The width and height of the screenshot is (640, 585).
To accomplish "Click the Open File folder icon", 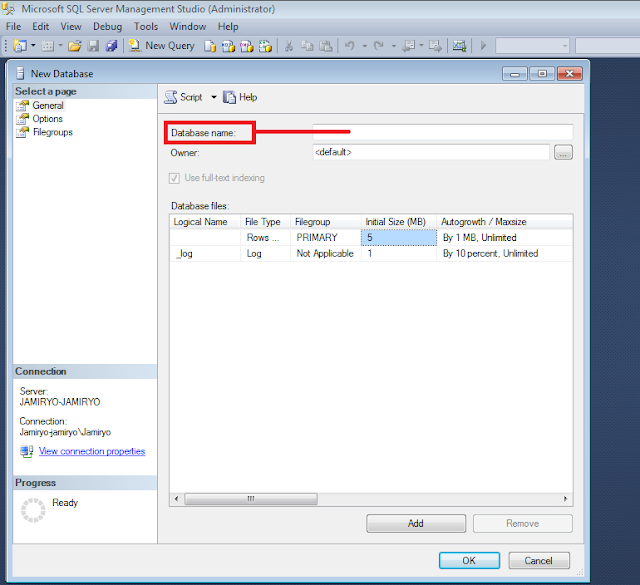I will (x=75, y=46).
